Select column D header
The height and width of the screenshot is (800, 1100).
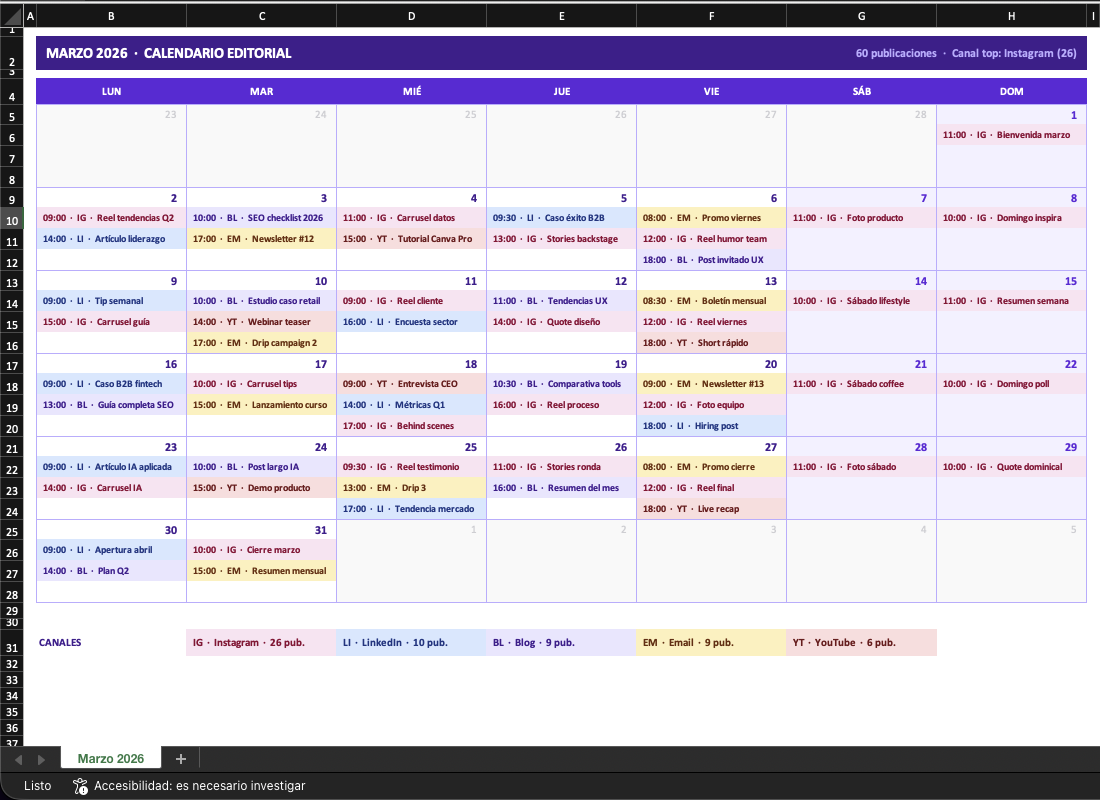pos(412,15)
